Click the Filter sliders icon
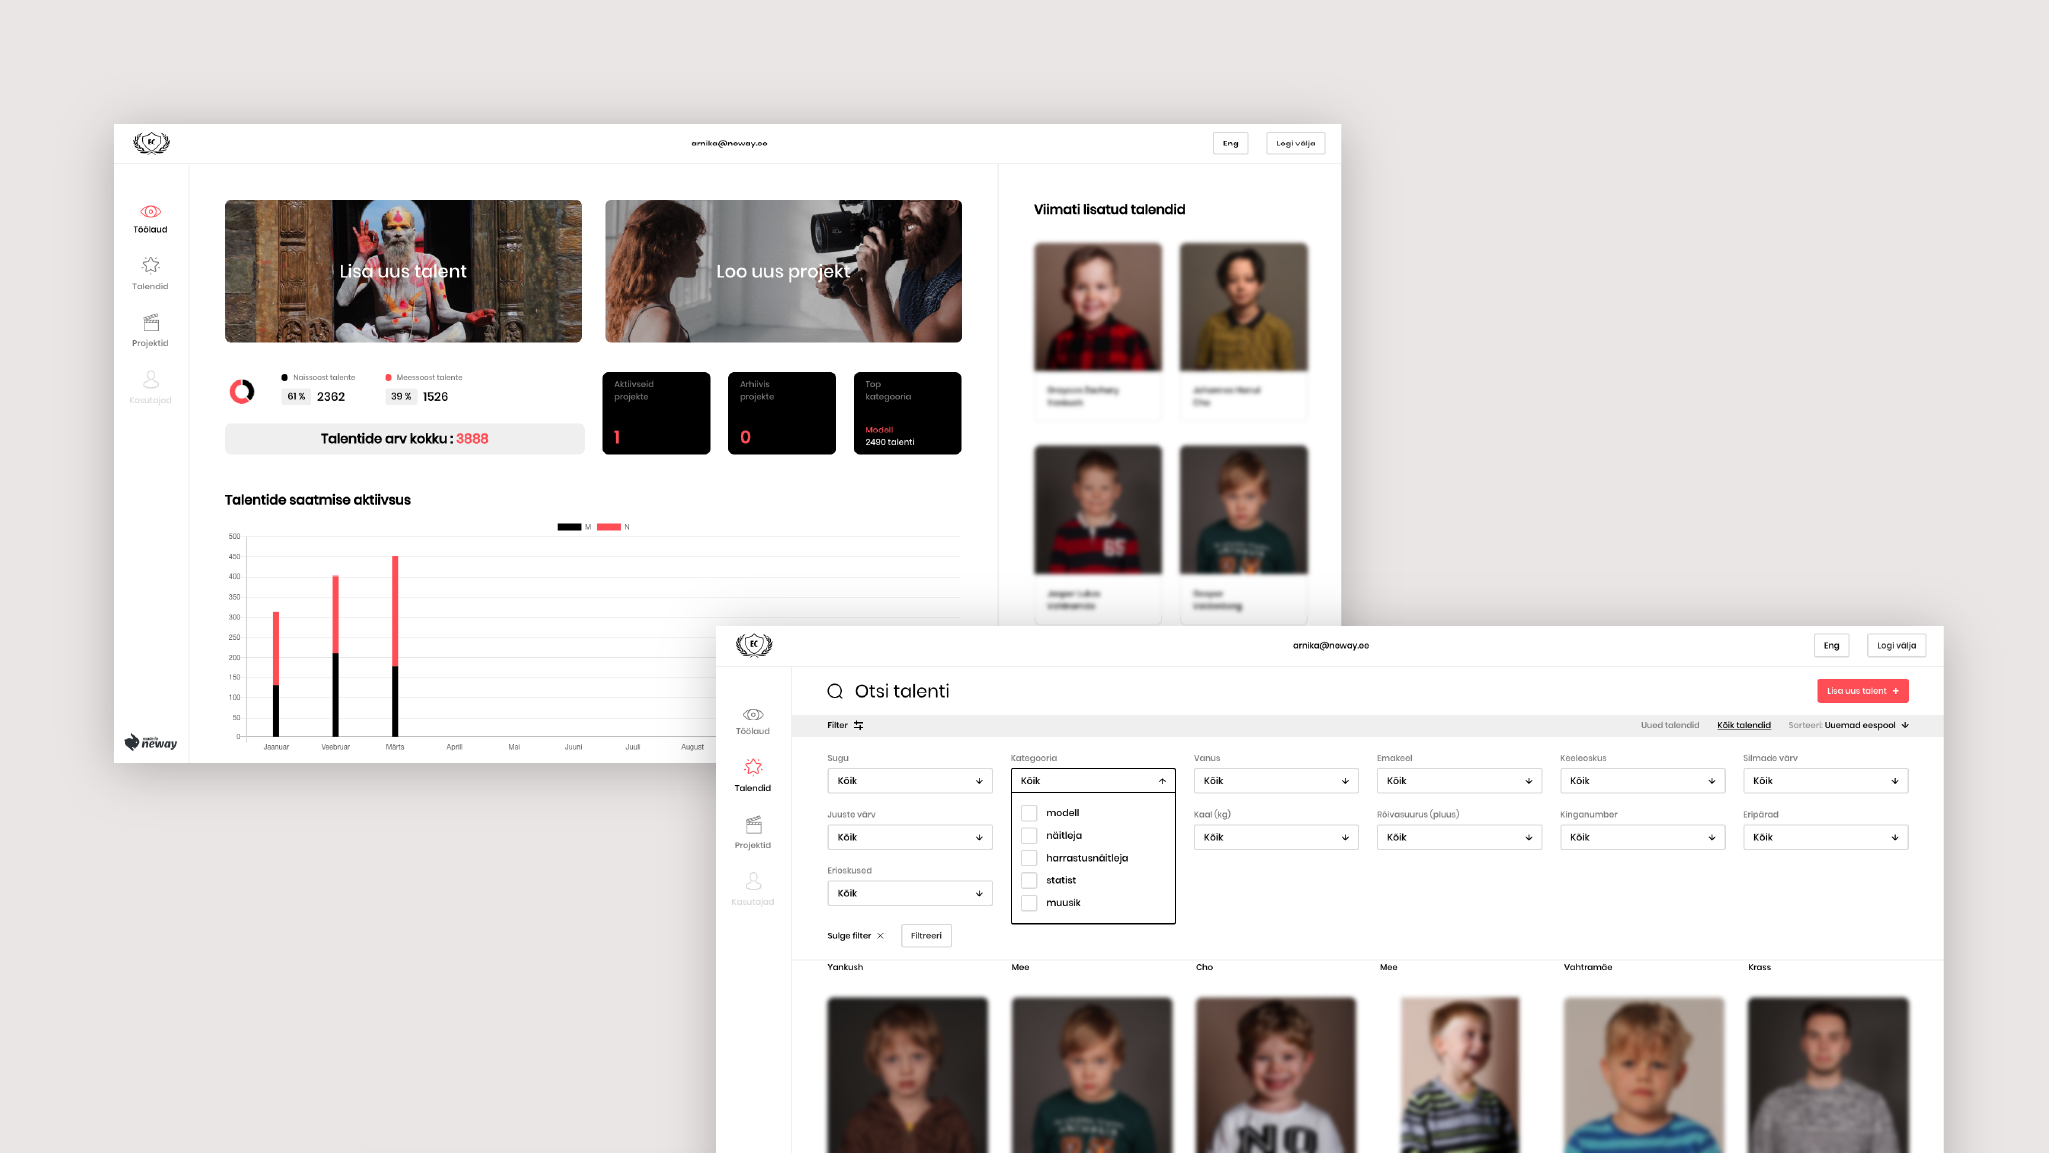The image size is (2049, 1153). [x=858, y=725]
